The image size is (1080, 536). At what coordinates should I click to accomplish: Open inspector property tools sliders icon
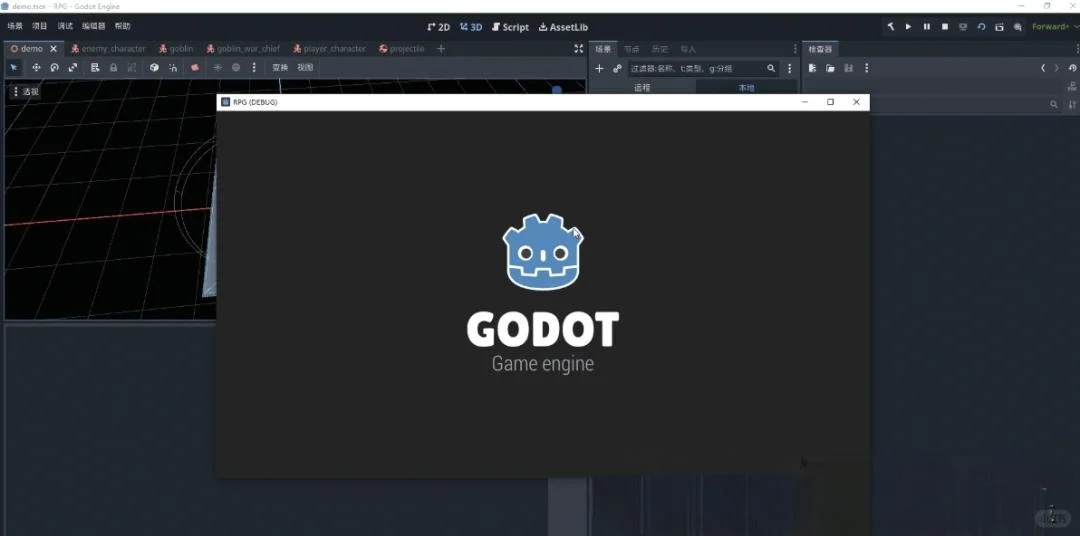click(1072, 105)
